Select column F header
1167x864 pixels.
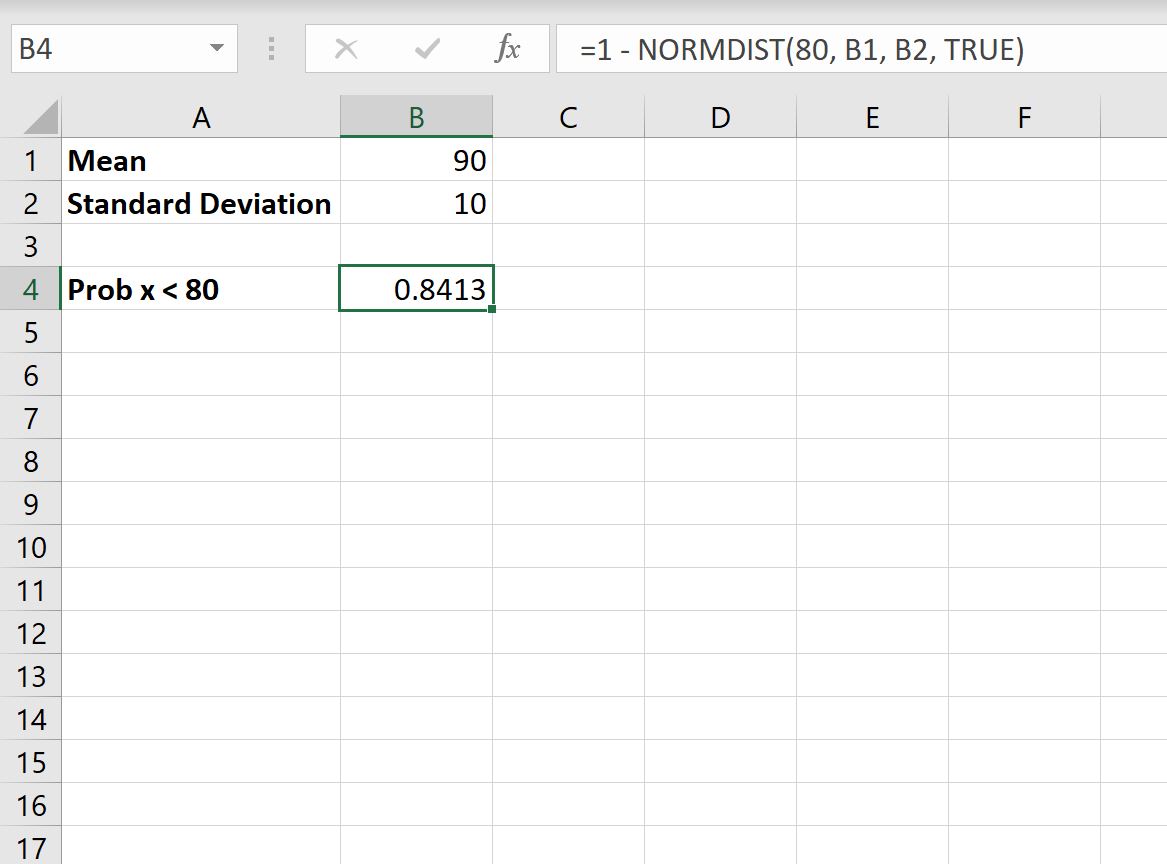click(x=1023, y=116)
